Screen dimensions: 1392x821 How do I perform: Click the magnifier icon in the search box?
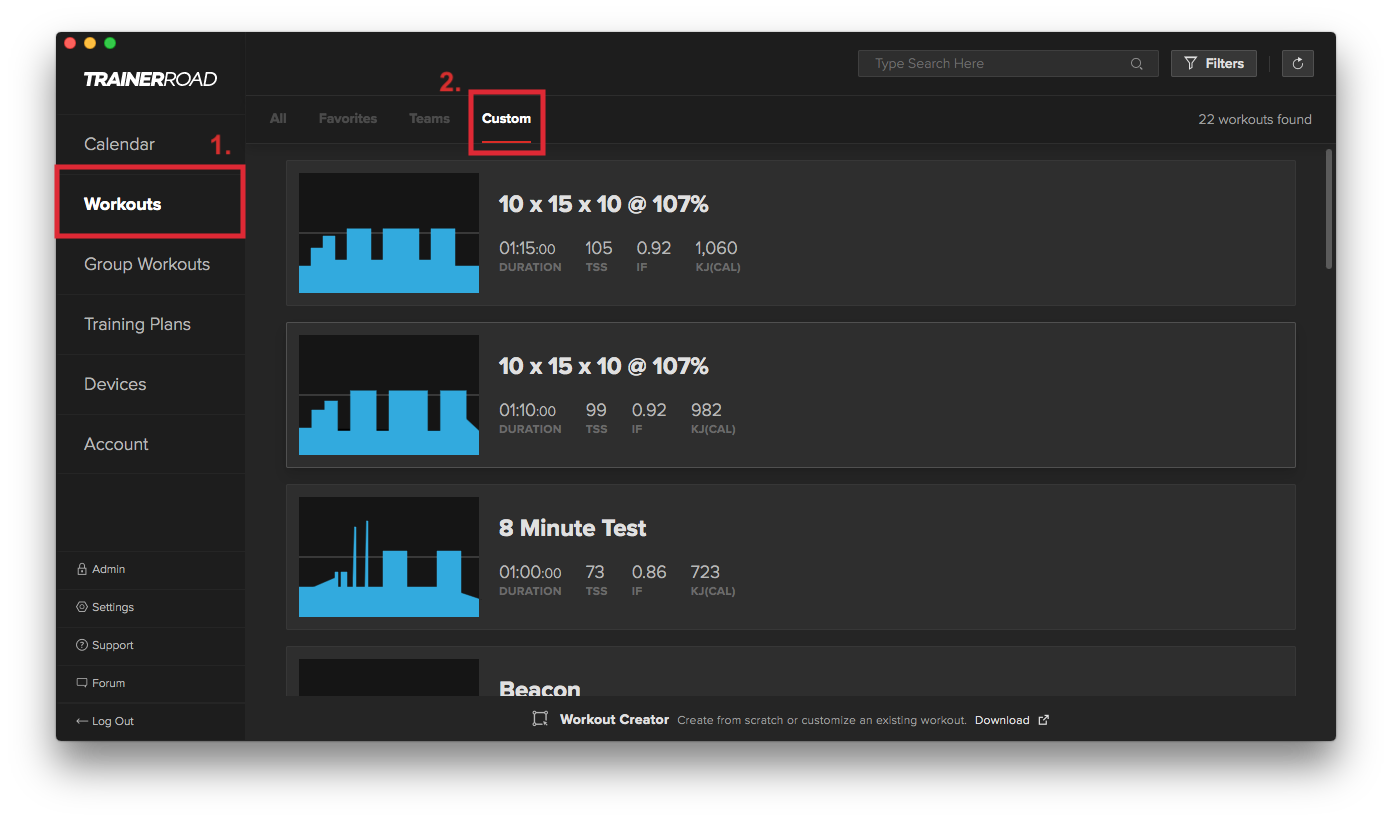(x=1136, y=64)
